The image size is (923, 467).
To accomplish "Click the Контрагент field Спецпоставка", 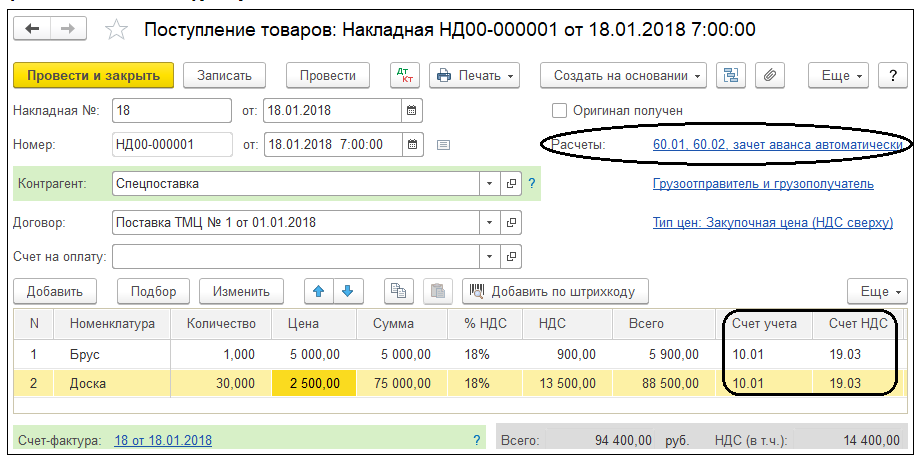I will [x=296, y=184].
